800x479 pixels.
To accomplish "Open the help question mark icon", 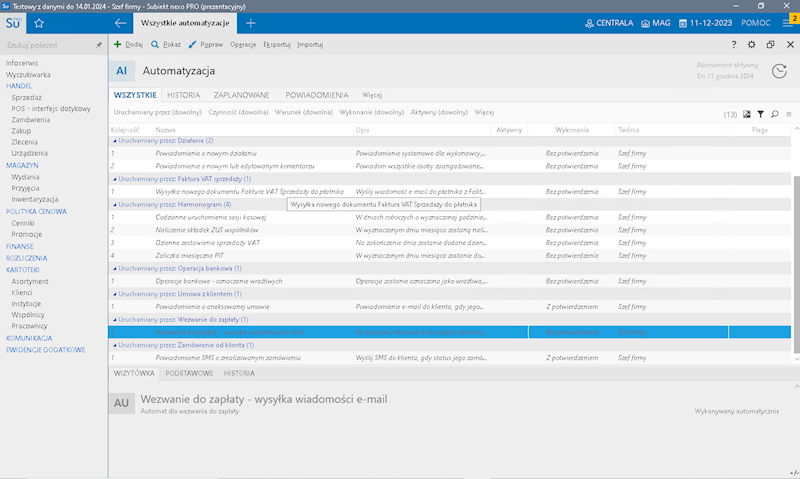I will pos(734,44).
